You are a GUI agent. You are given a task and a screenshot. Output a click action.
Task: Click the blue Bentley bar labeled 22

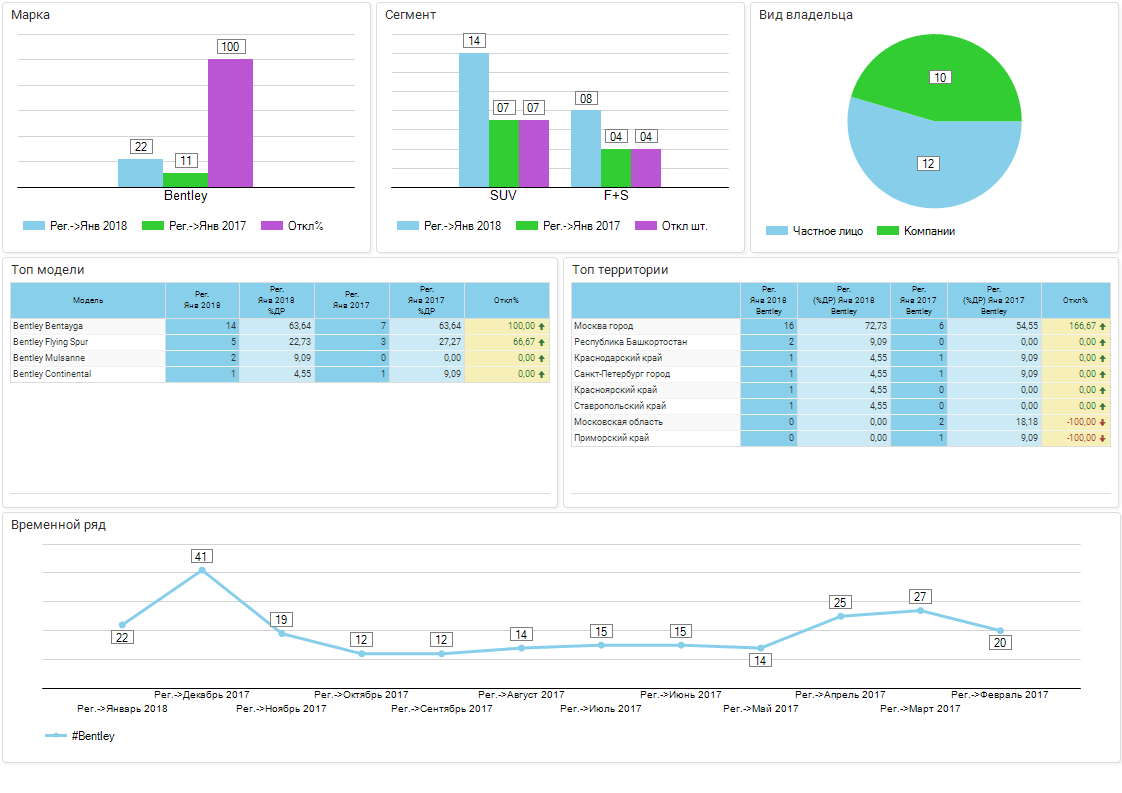point(140,173)
